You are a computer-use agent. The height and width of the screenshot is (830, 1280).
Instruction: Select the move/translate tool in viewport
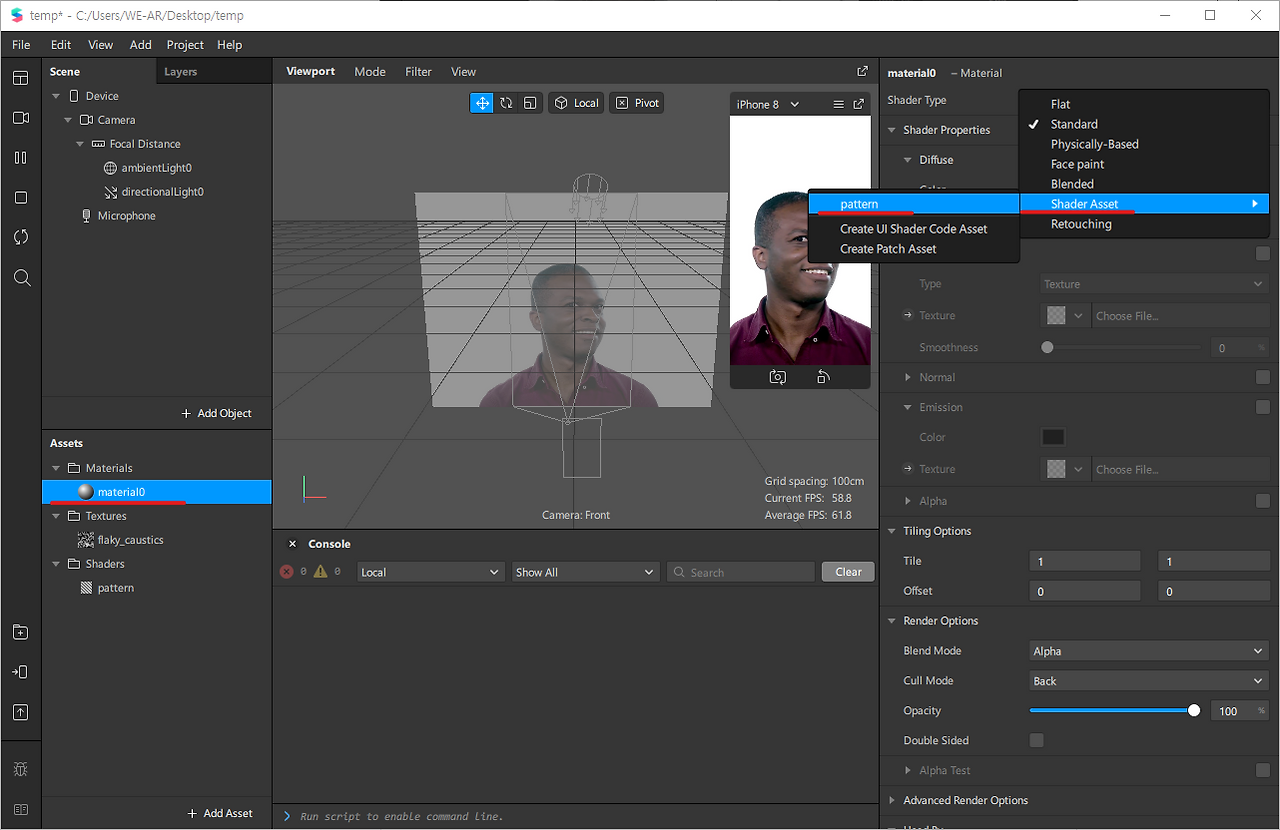click(x=482, y=103)
